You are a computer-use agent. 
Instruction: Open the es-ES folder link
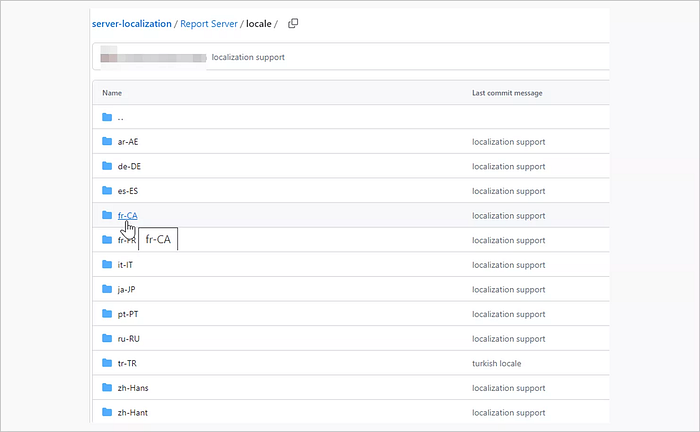click(x=128, y=191)
